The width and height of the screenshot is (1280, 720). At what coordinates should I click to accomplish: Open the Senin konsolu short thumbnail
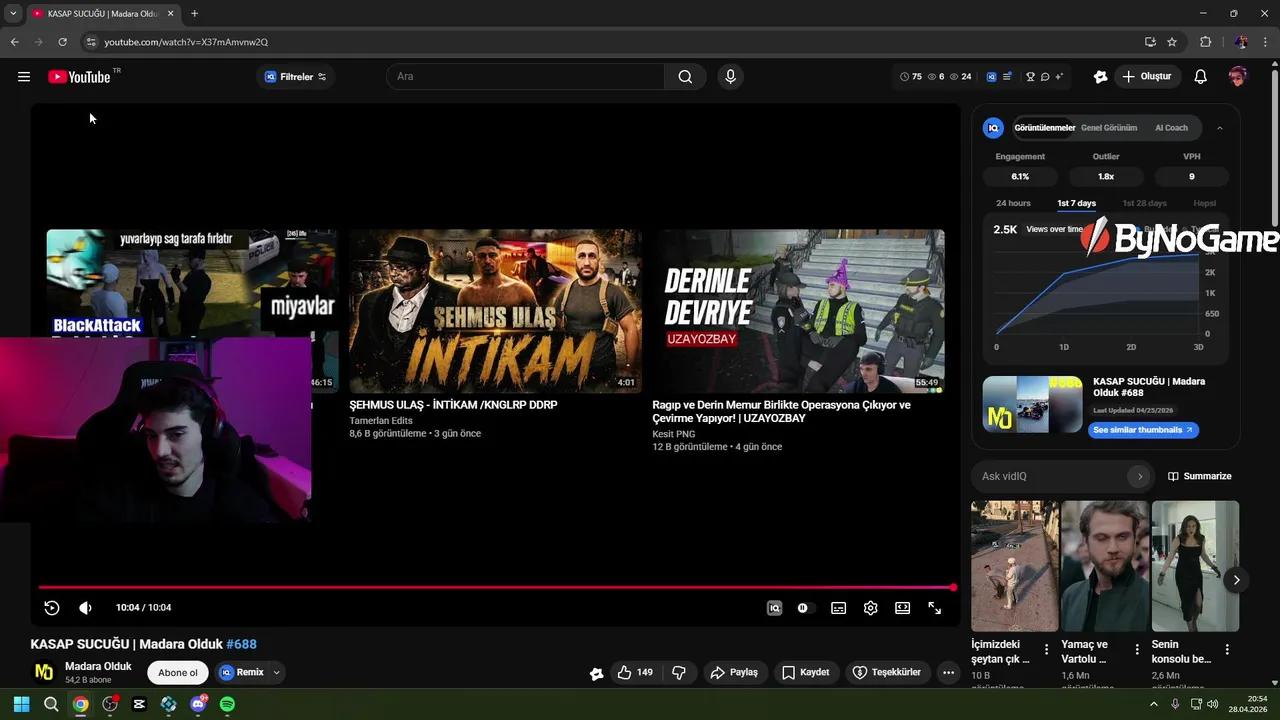tap(1195, 566)
